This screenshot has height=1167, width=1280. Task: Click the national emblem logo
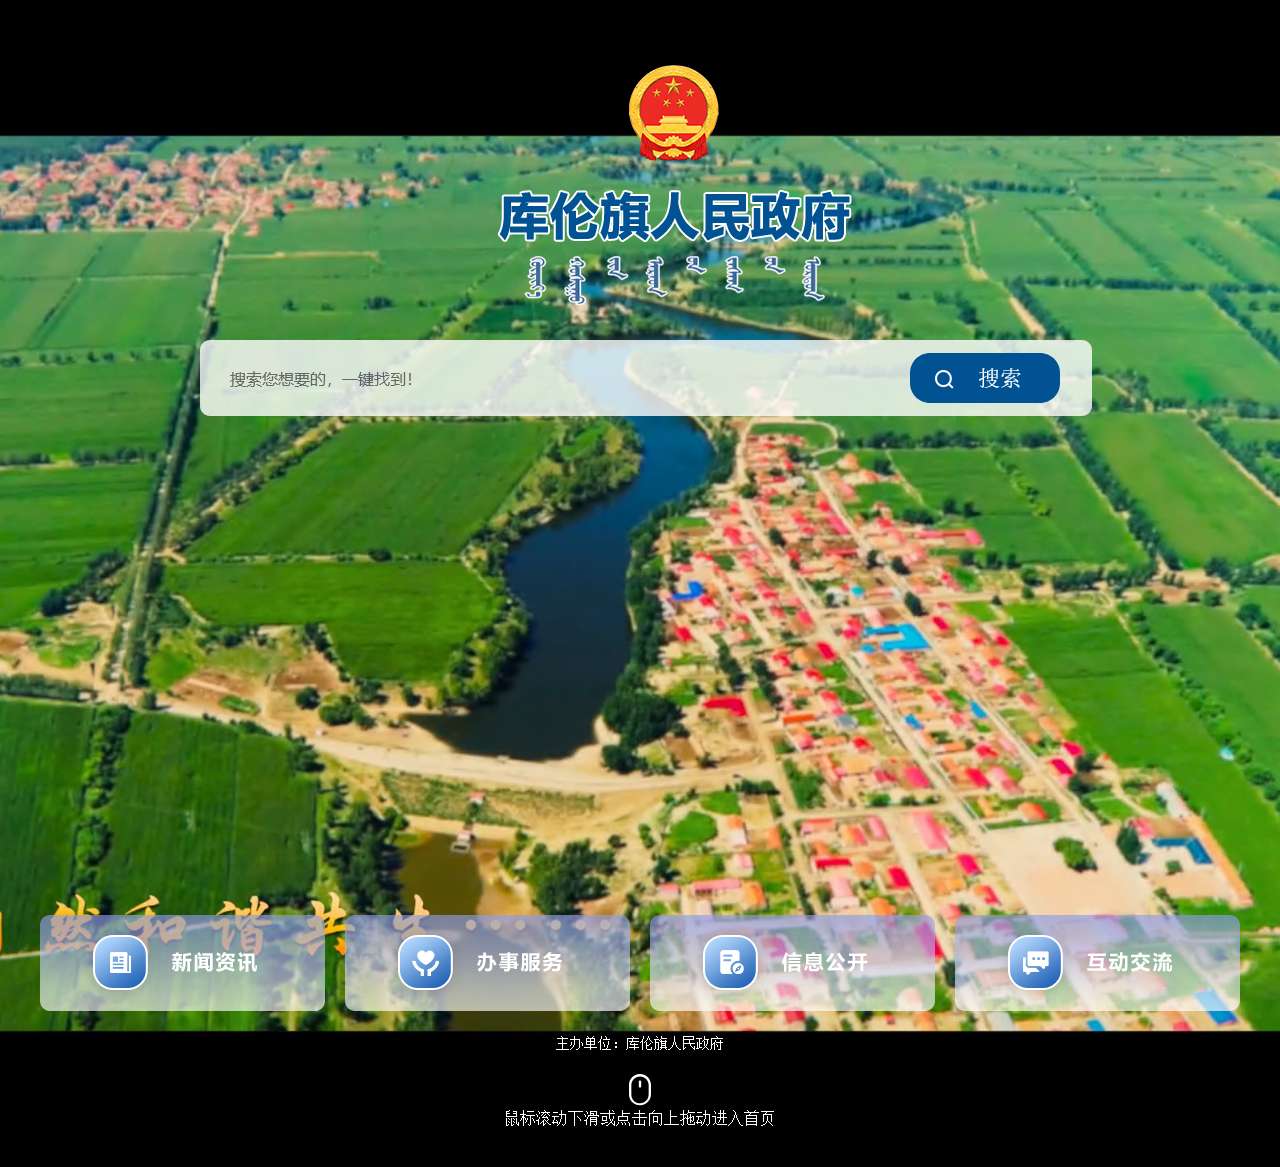pyautogui.click(x=673, y=113)
